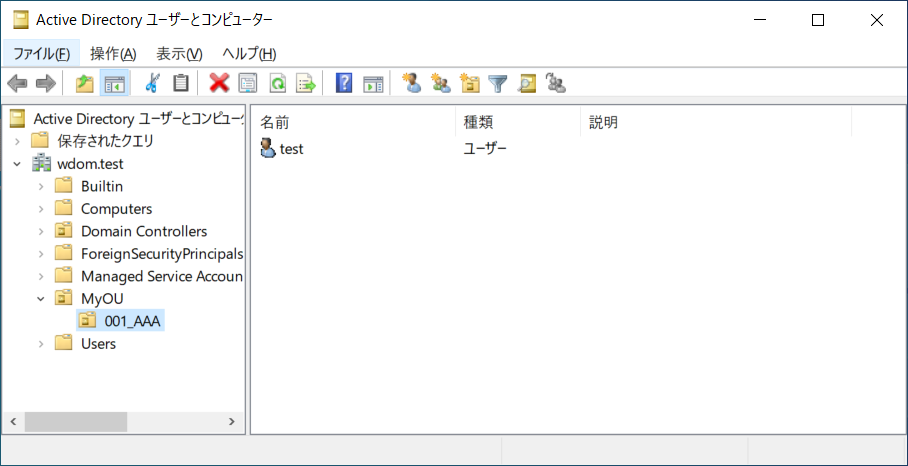Open the ヘルプ(H) menu
908x466 pixels.
249,54
